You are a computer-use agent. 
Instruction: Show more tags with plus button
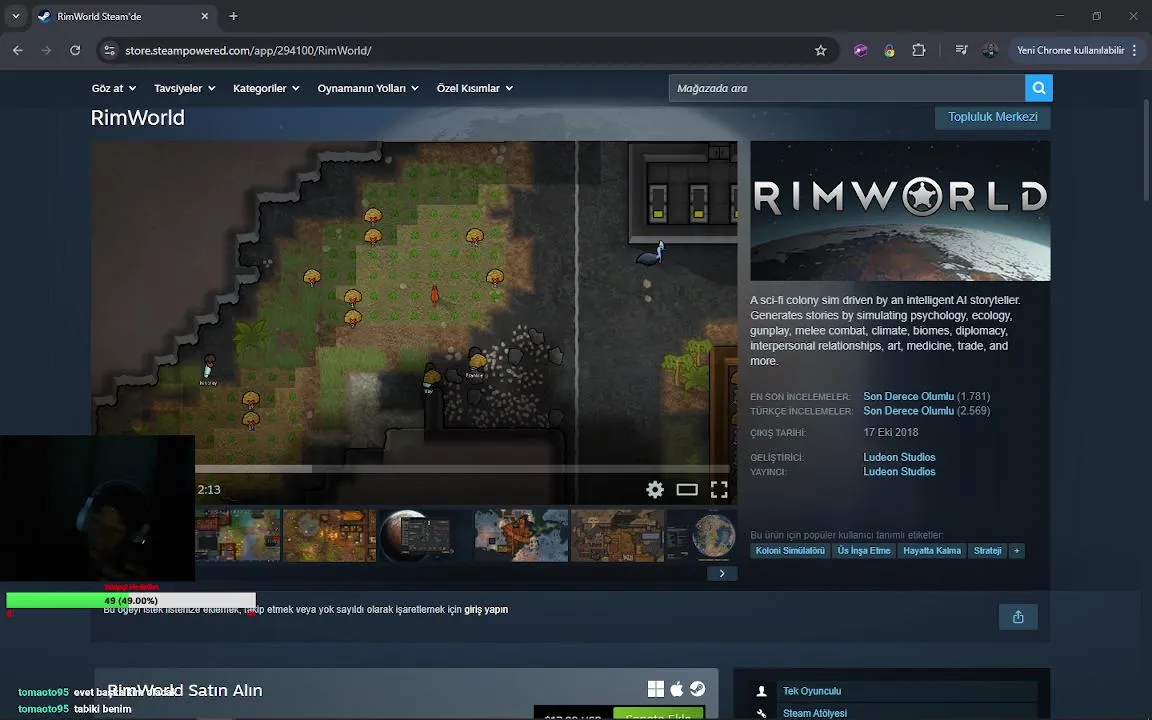tap(1017, 551)
